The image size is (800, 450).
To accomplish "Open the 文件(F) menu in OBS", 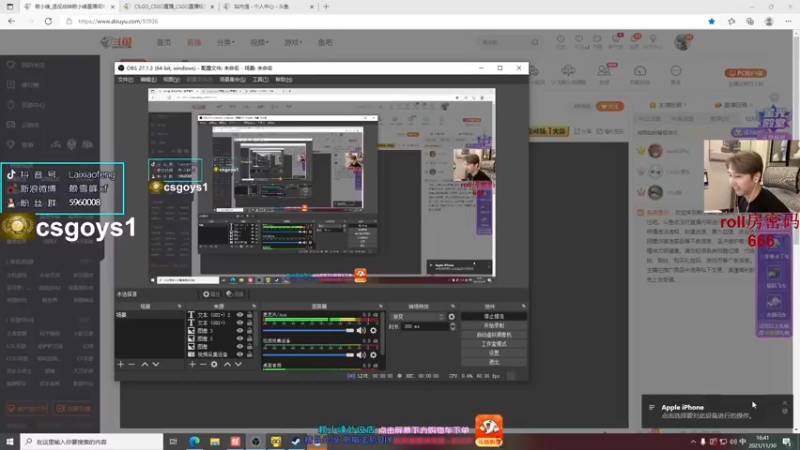I will (126, 80).
